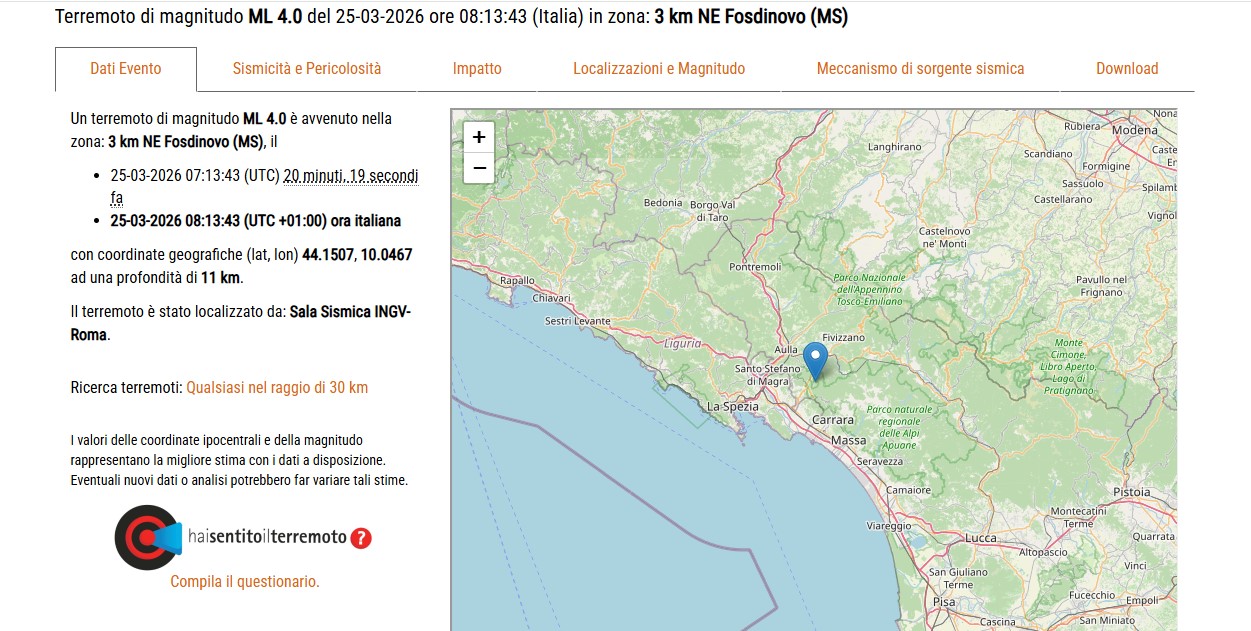Open the Download tab
This screenshot has height=631, width=1251.
pyautogui.click(x=1126, y=68)
